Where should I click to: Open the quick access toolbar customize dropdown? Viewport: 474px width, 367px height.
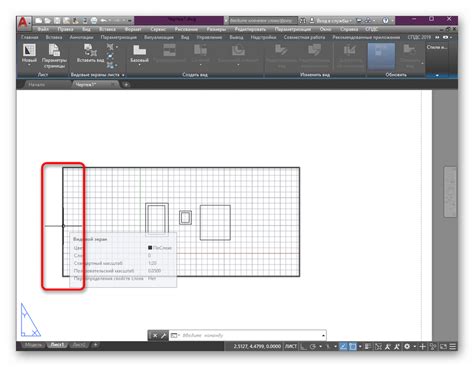tap(130, 21)
